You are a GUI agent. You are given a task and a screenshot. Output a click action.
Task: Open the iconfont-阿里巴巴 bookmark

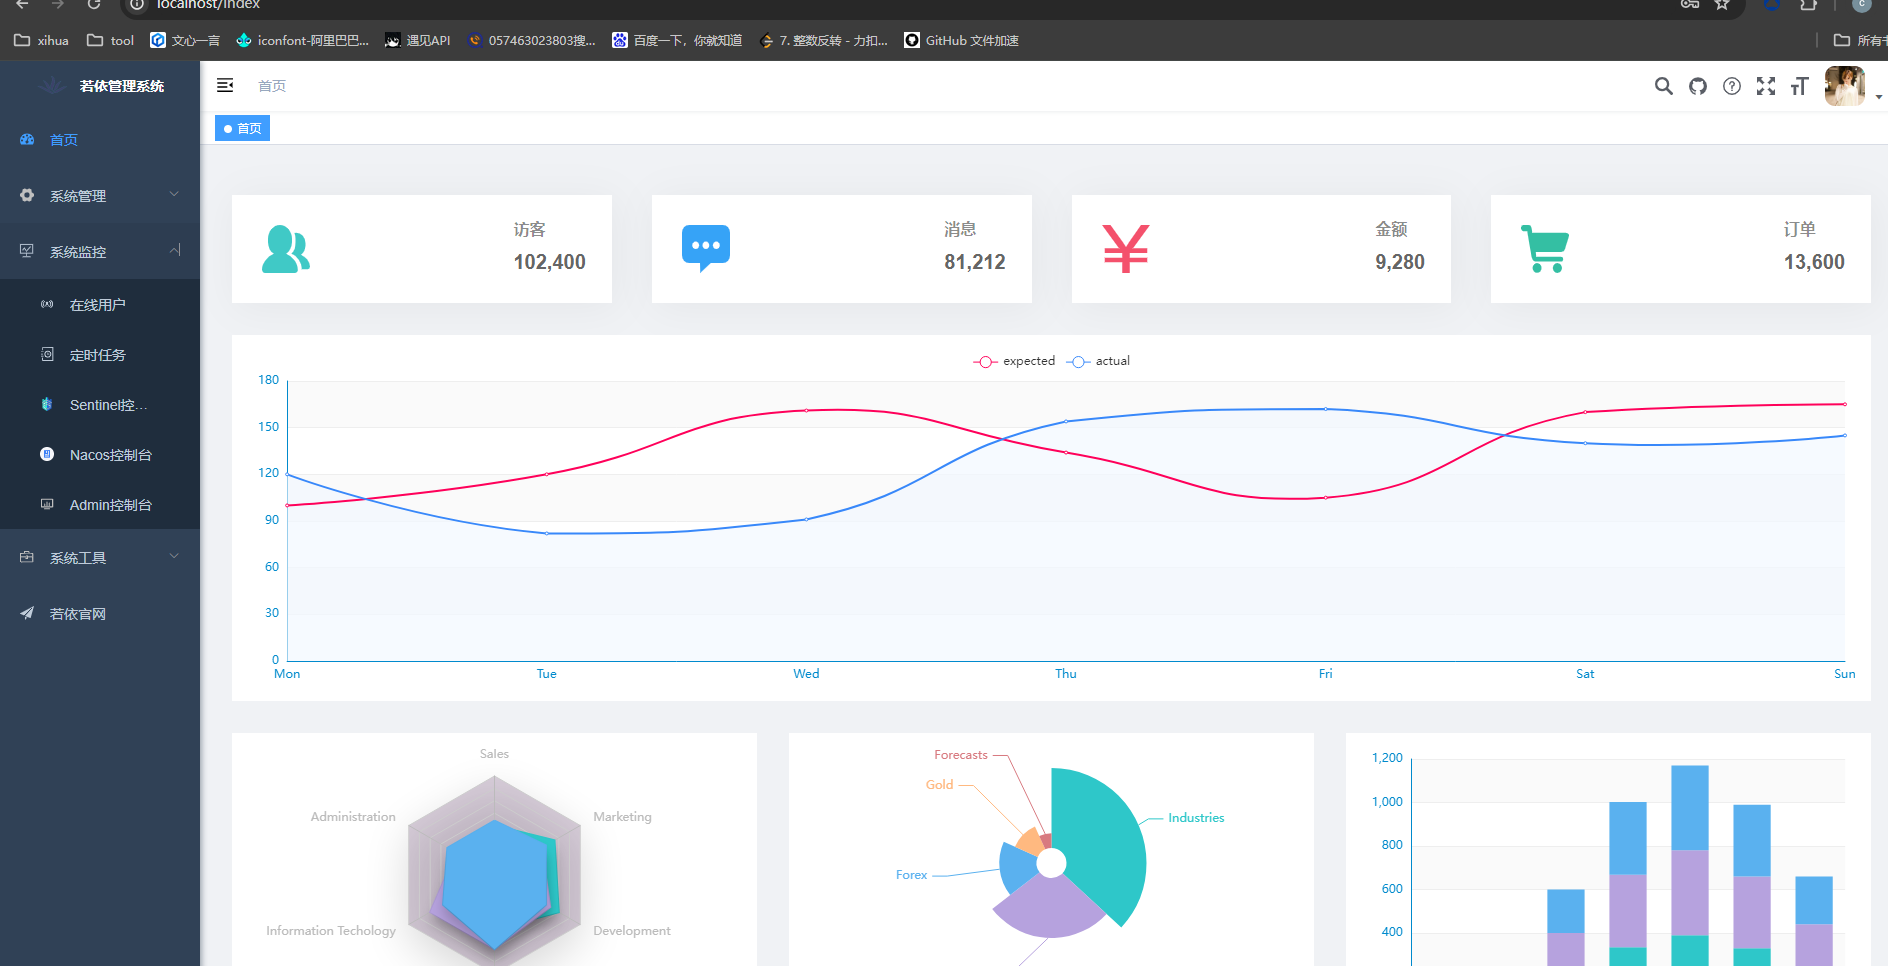pos(303,40)
